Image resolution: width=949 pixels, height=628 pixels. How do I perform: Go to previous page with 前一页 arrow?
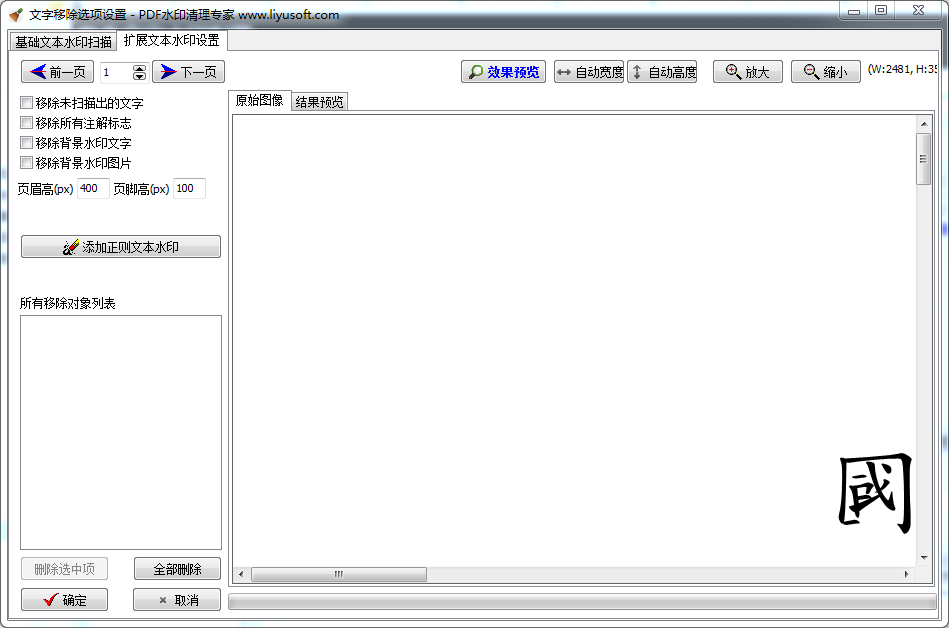click(x=56, y=71)
